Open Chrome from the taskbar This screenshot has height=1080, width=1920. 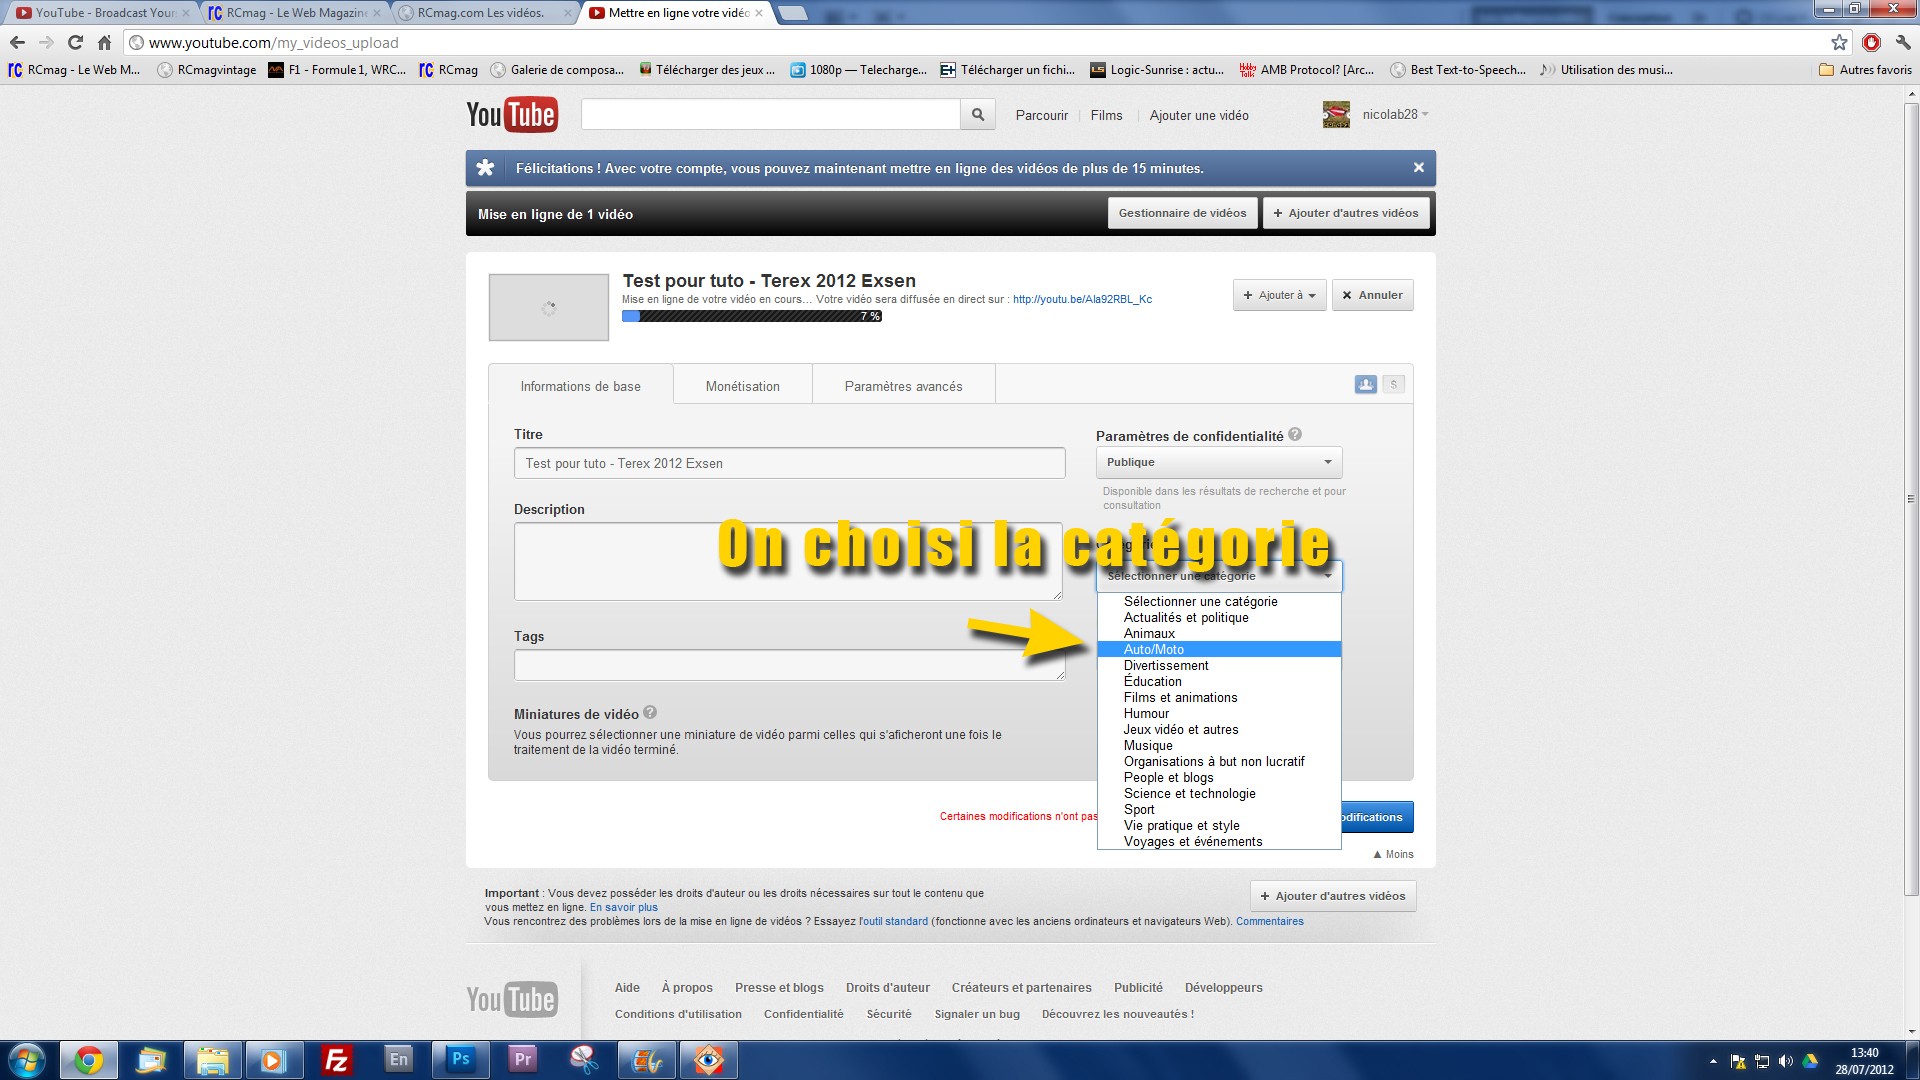(89, 1060)
